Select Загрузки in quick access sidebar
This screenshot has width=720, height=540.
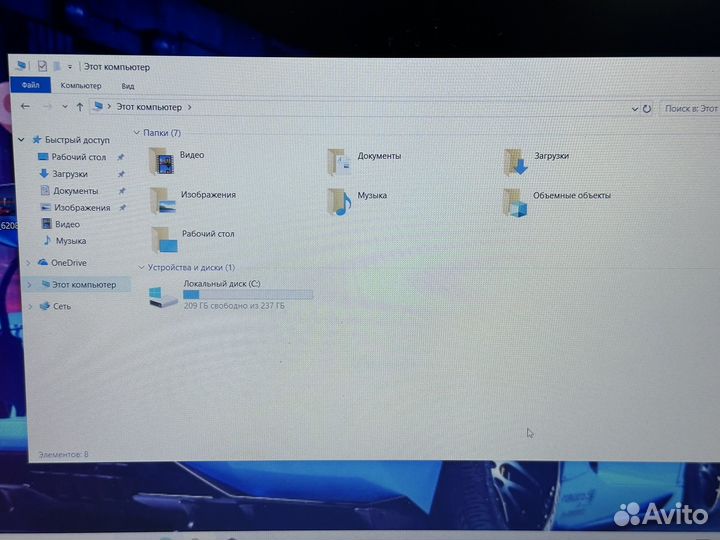click(x=70, y=174)
